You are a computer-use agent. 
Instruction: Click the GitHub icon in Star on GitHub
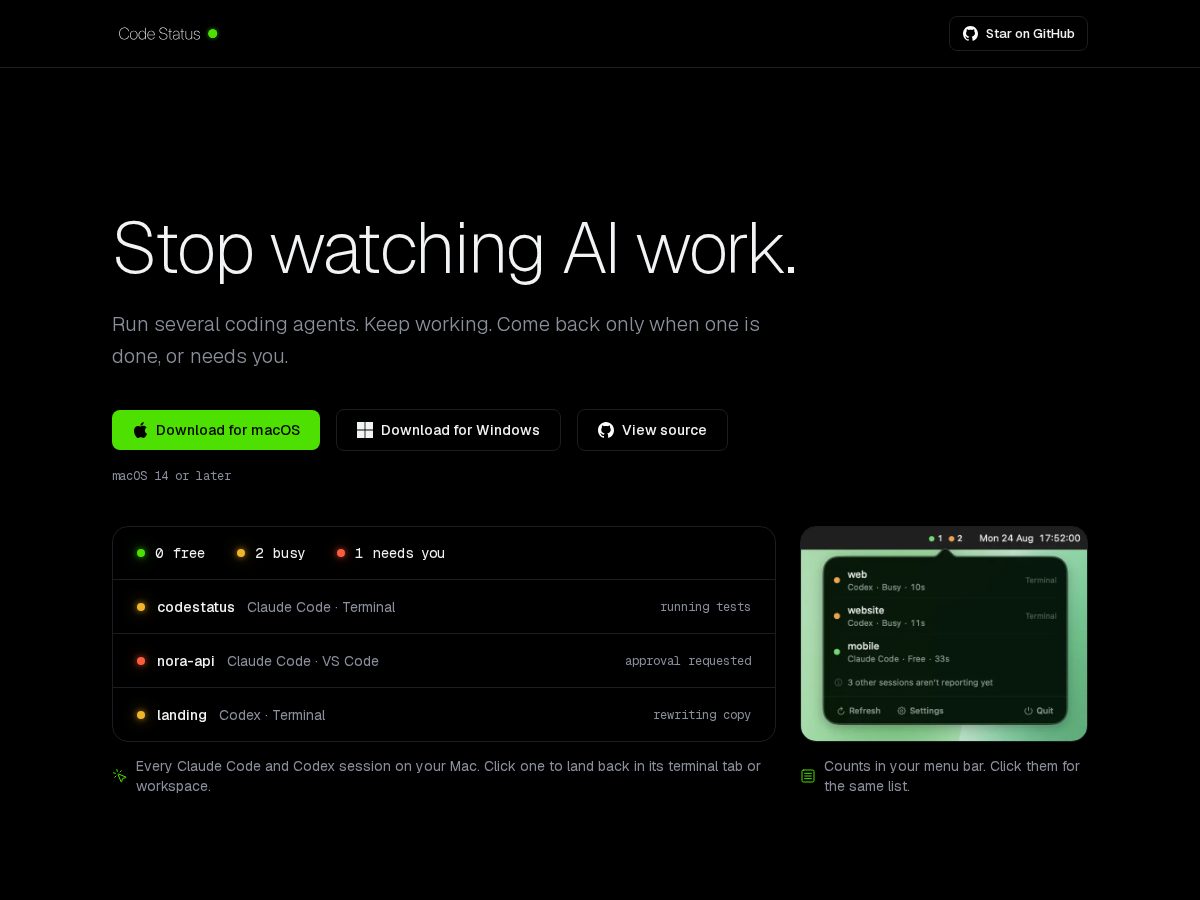click(970, 34)
